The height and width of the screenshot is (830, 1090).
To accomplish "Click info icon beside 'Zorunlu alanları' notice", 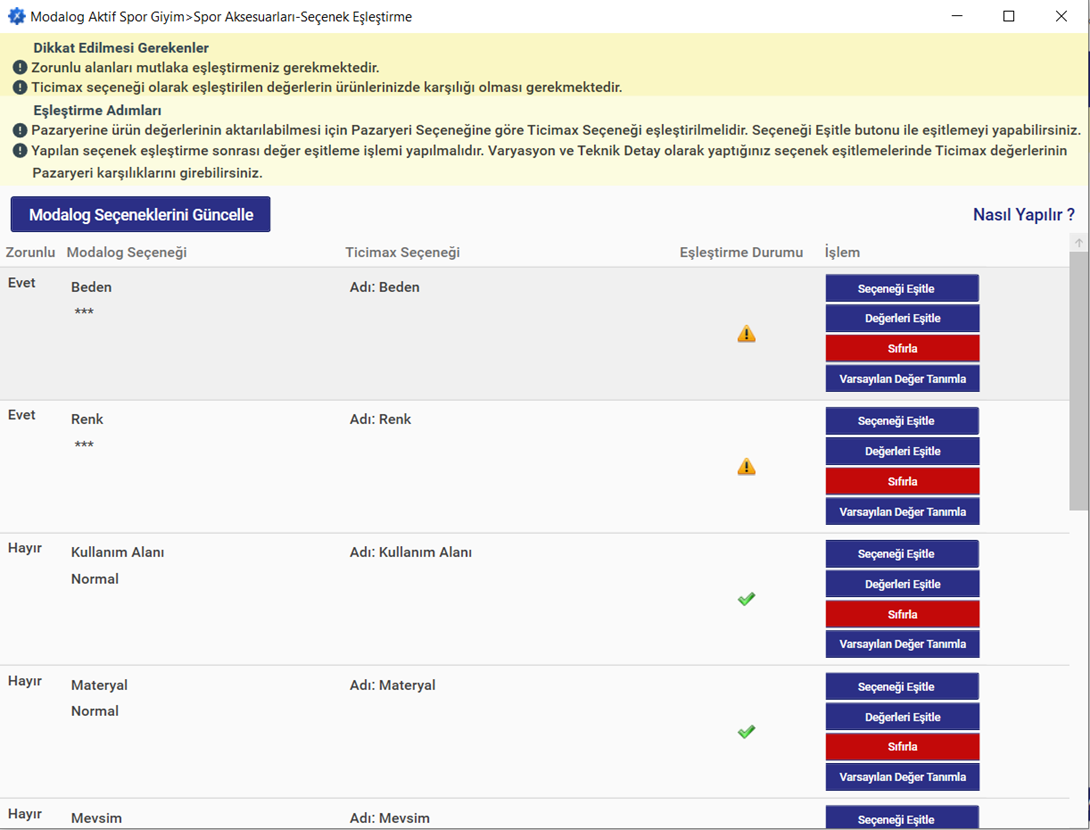I will 20,67.
